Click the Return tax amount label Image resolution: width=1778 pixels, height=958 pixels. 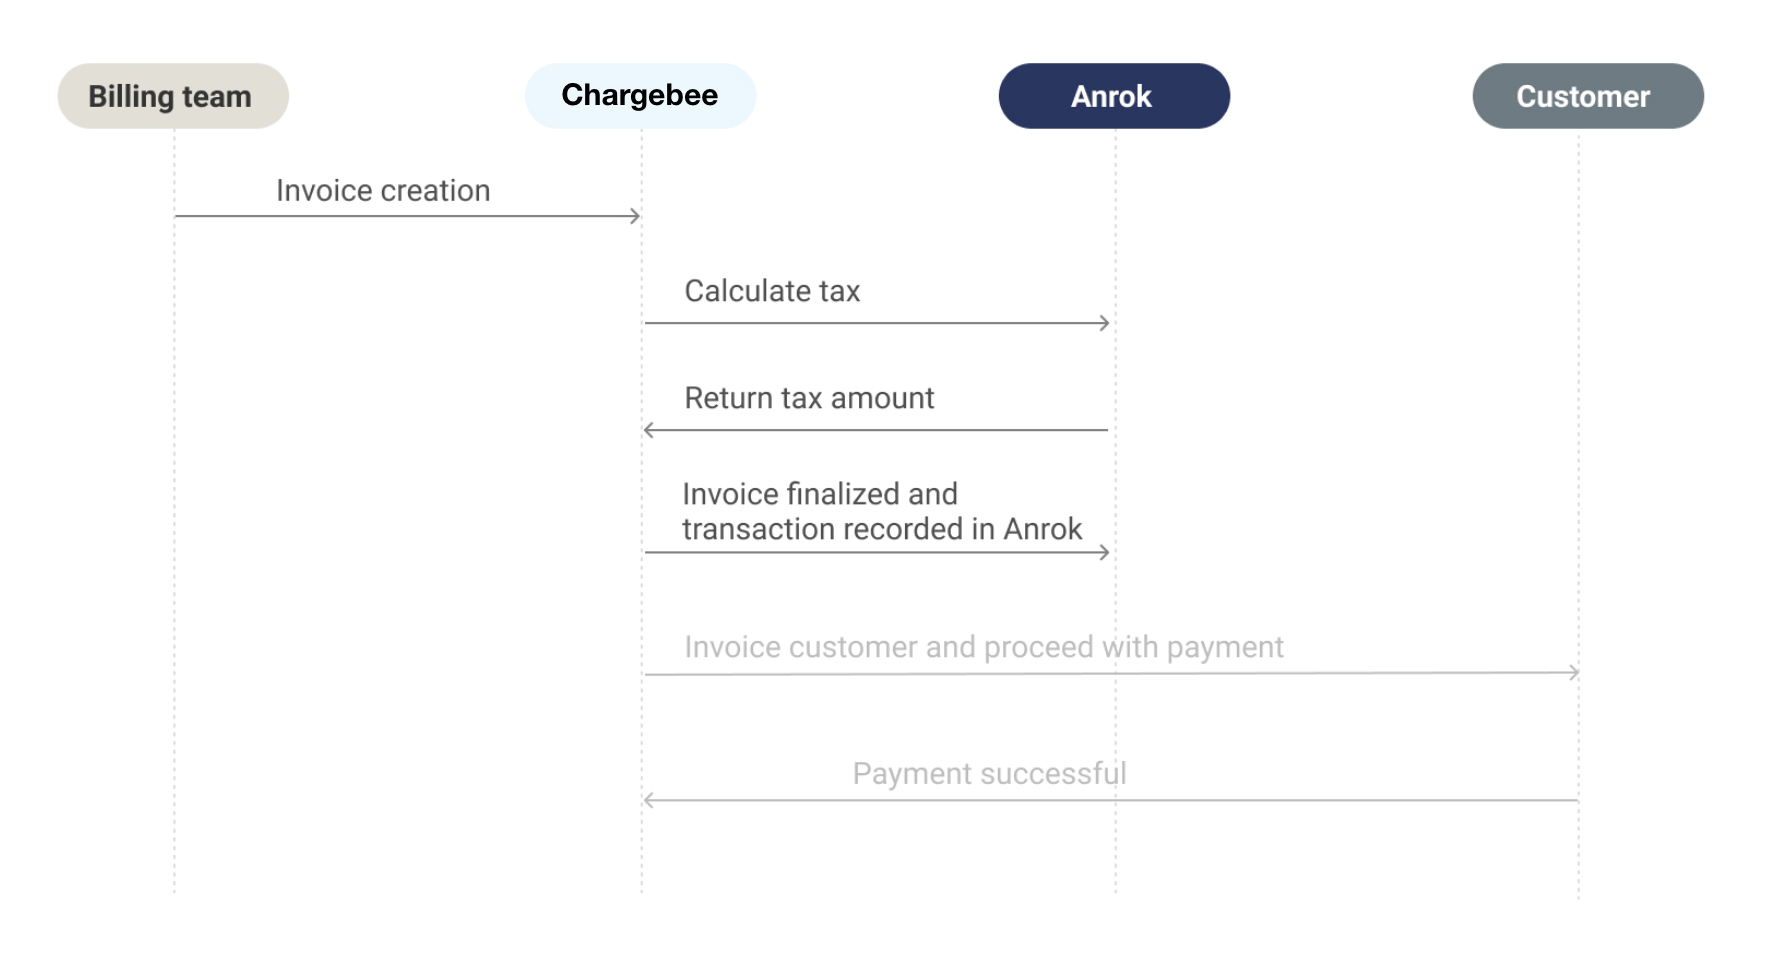click(809, 398)
